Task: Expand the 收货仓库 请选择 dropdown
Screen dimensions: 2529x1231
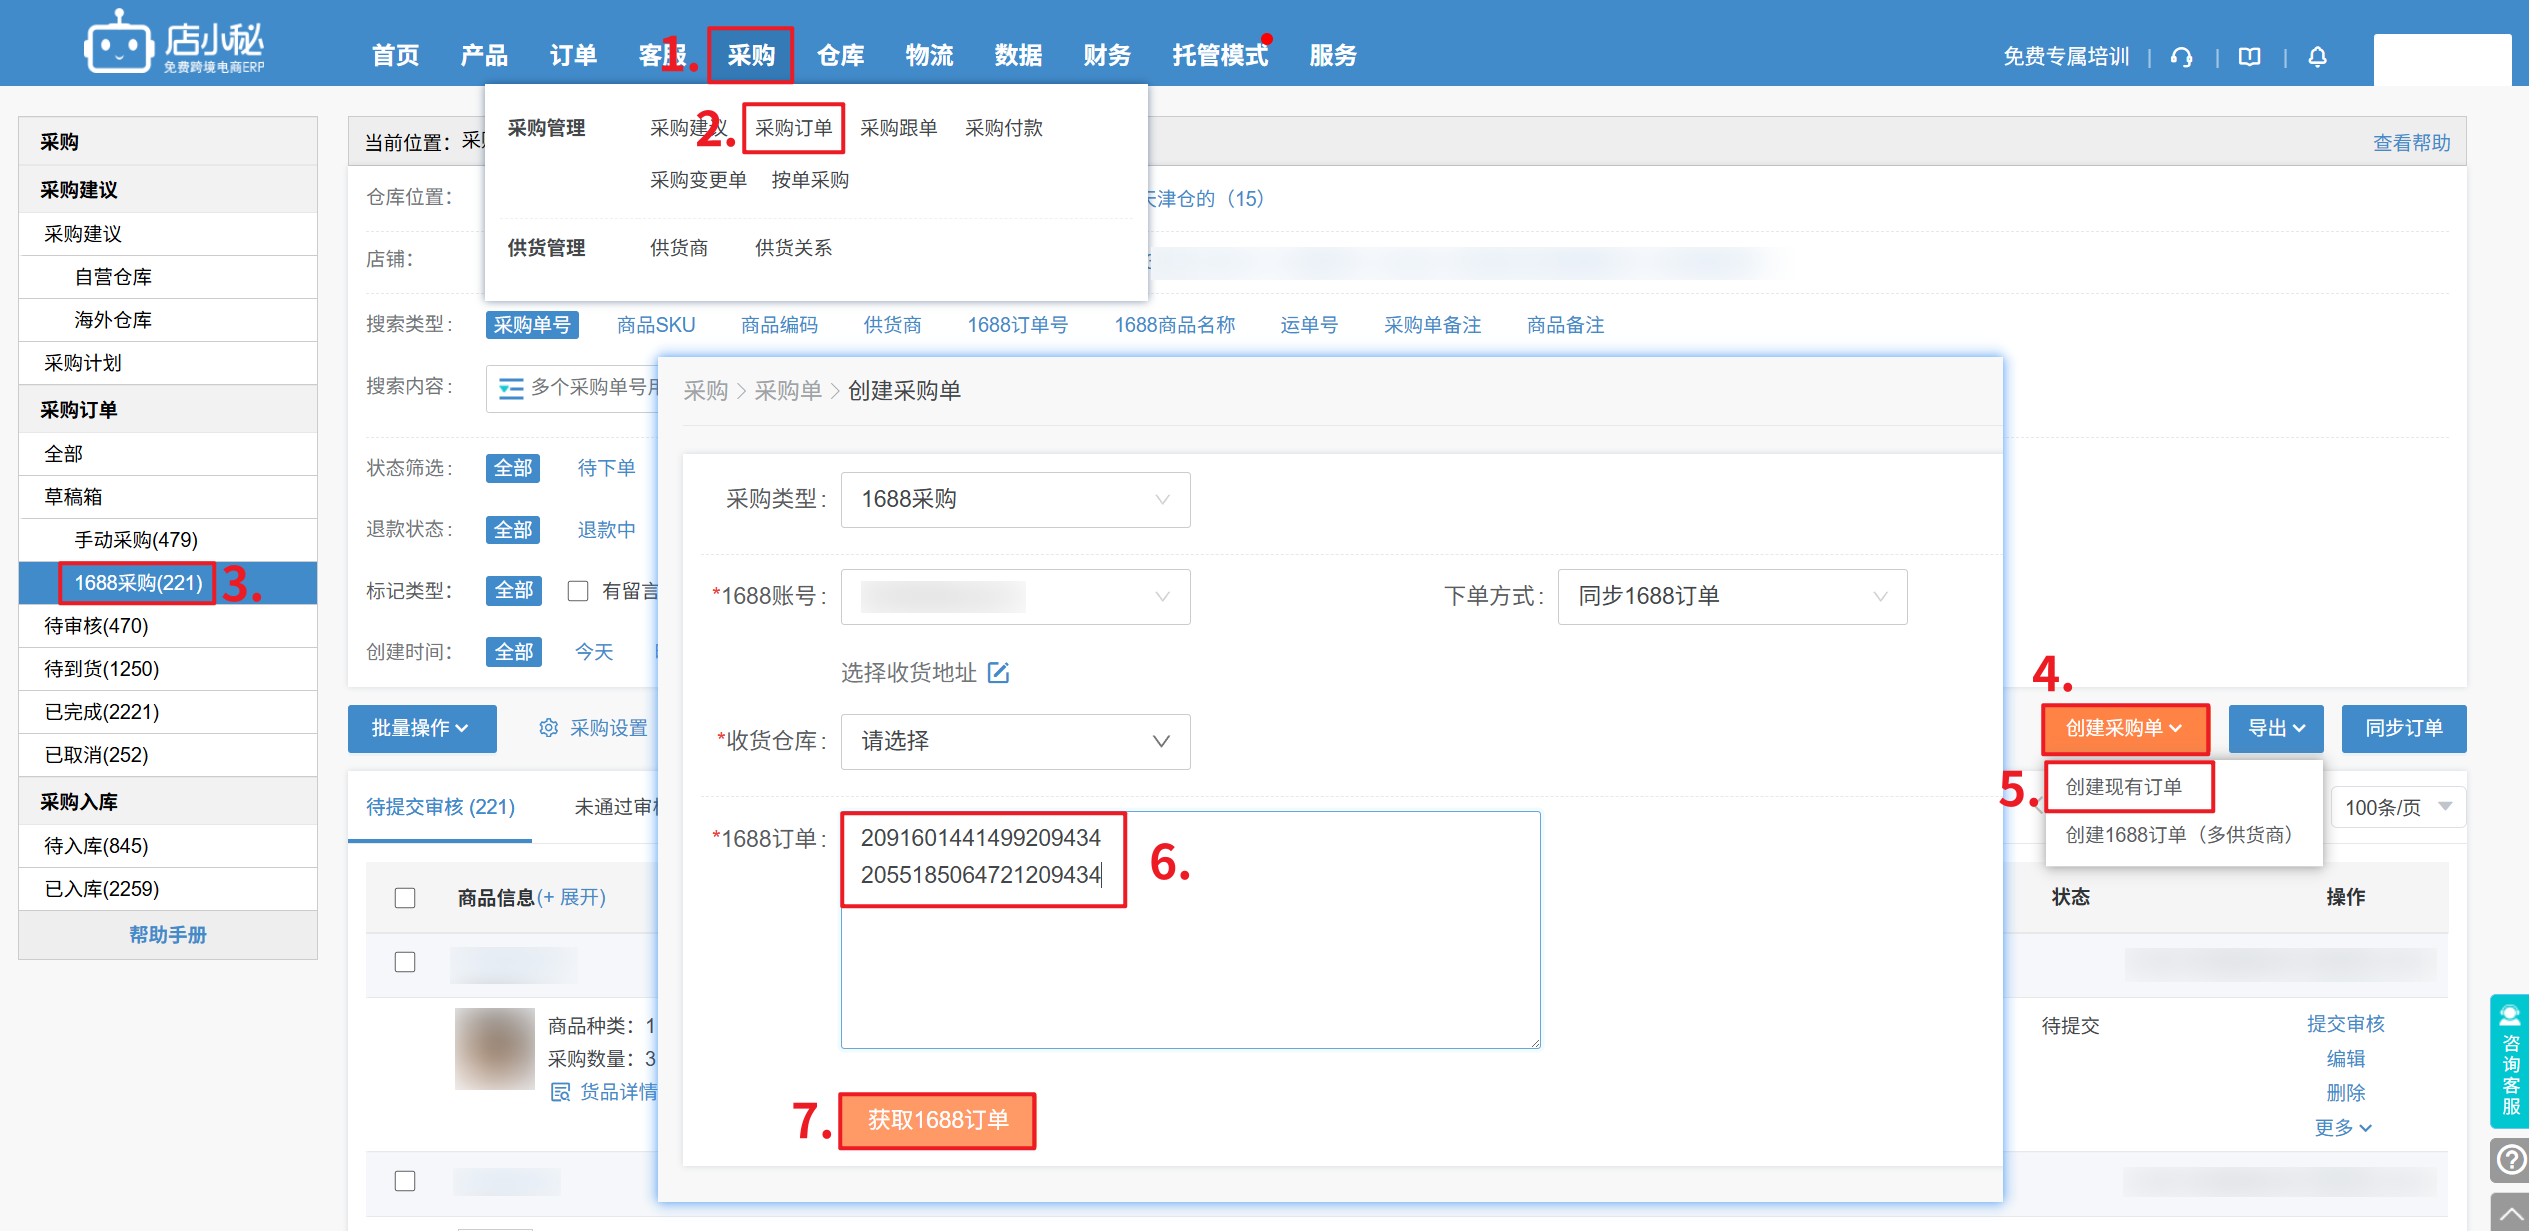Action: tap(1015, 742)
